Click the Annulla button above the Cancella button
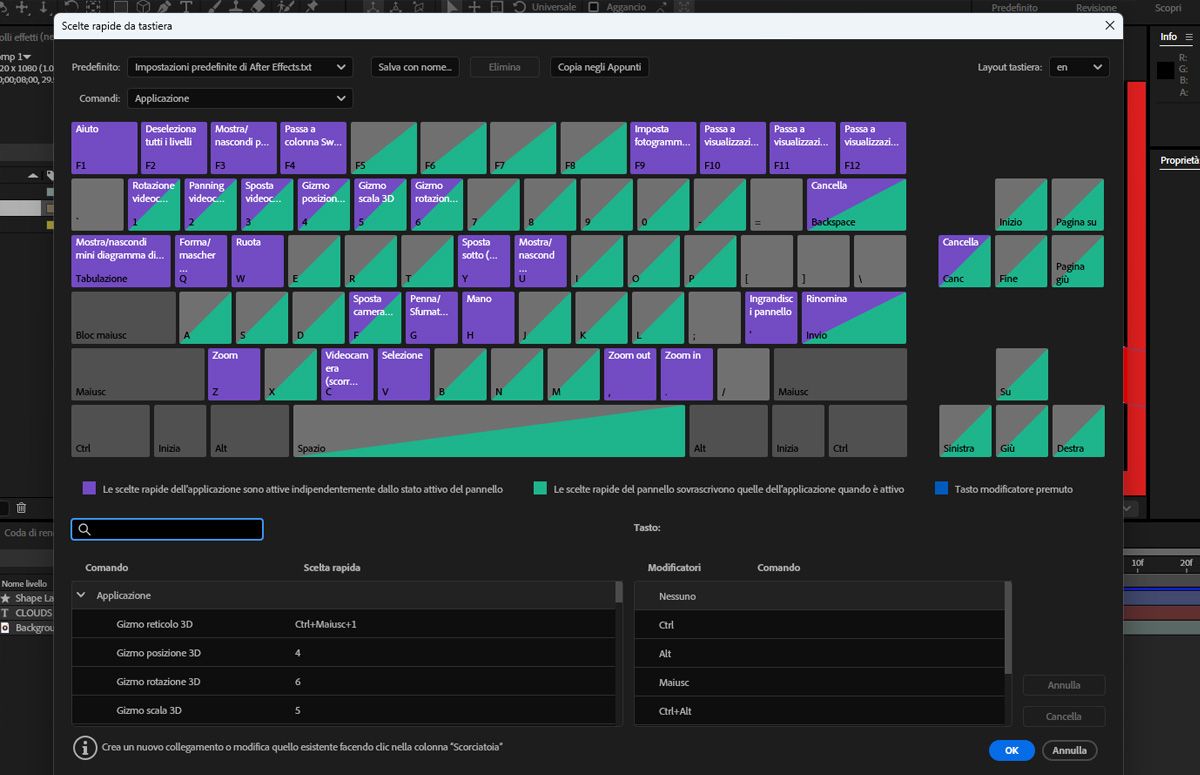Screen dimensions: 1200x775 pyautogui.click(x=1064, y=685)
